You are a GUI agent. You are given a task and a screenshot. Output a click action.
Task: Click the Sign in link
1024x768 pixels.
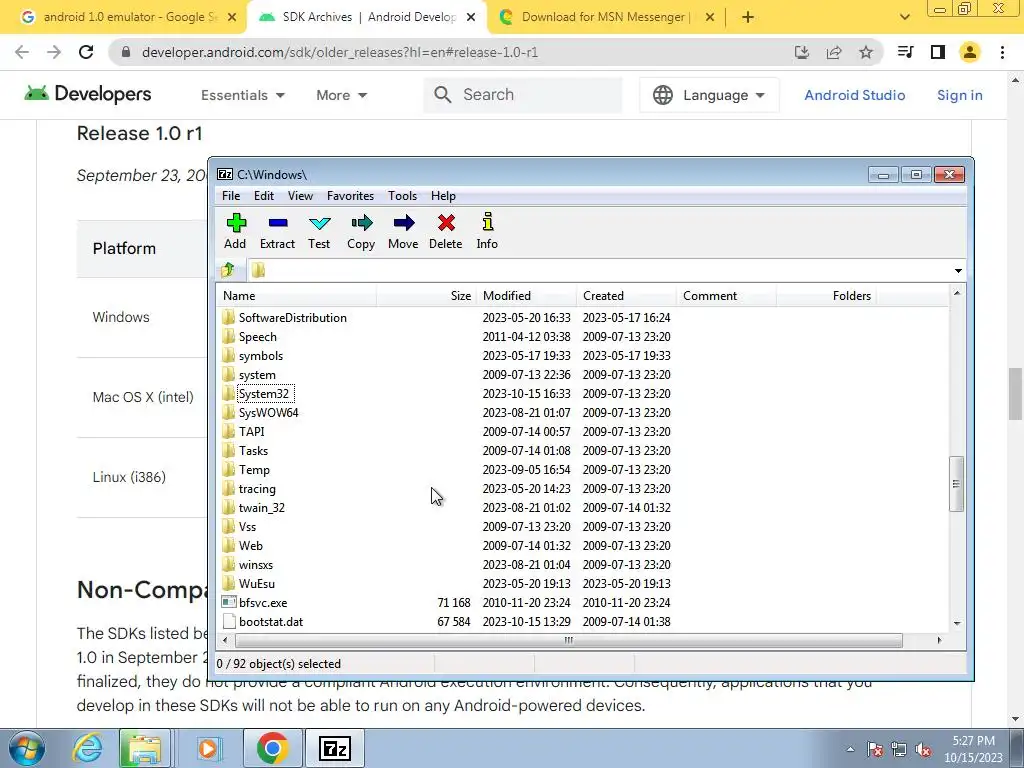coord(959,95)
